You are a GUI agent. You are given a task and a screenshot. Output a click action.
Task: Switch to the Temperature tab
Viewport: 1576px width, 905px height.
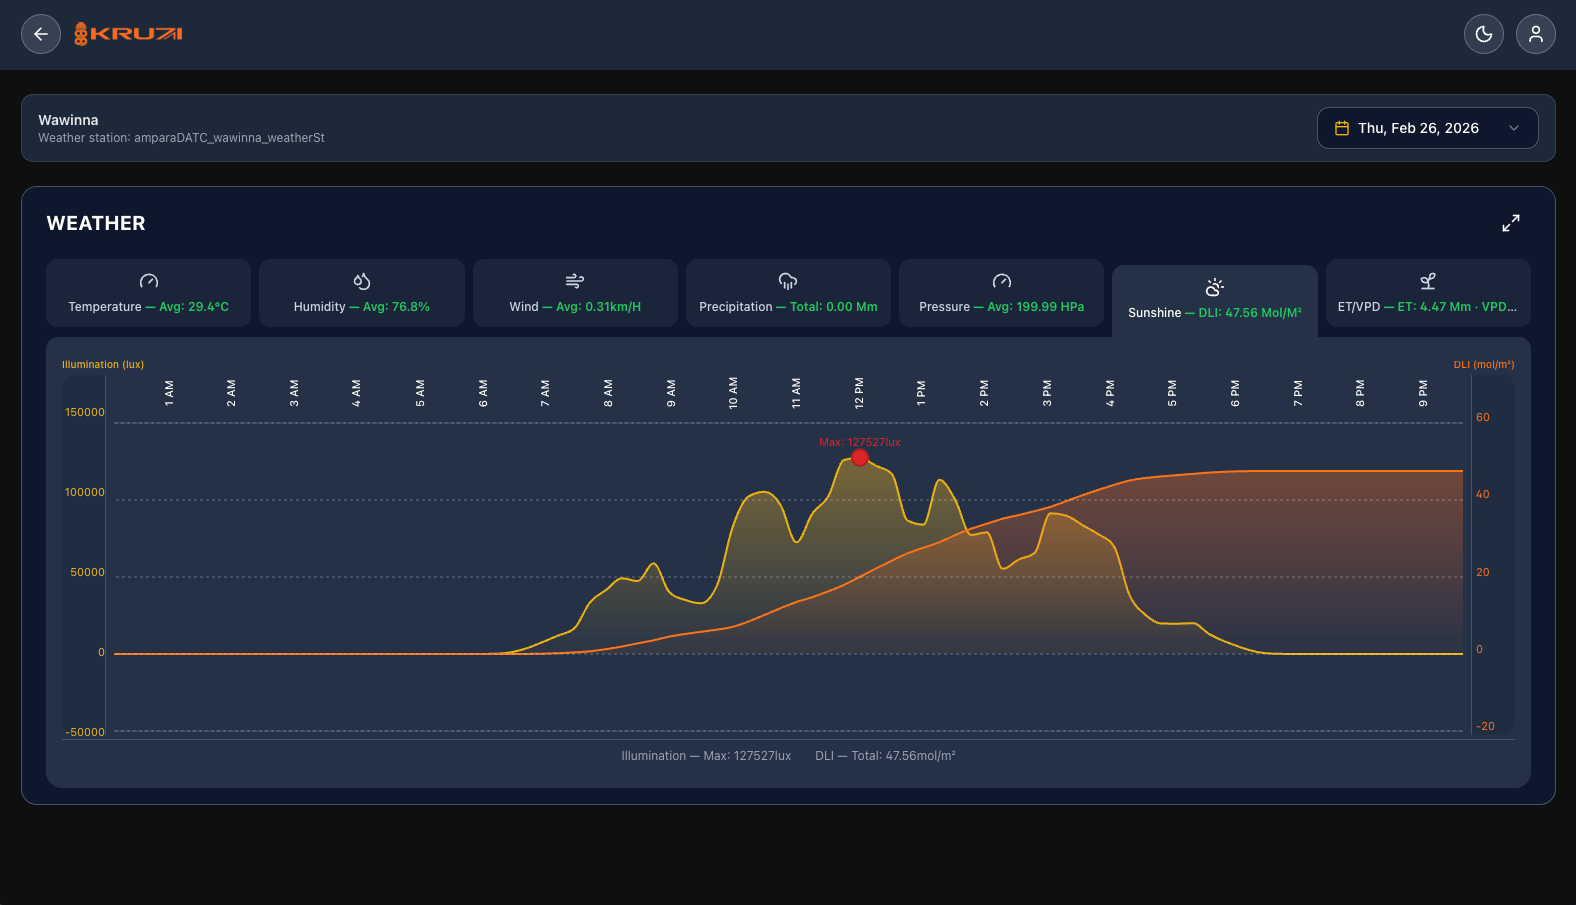(x=148, y=294)
